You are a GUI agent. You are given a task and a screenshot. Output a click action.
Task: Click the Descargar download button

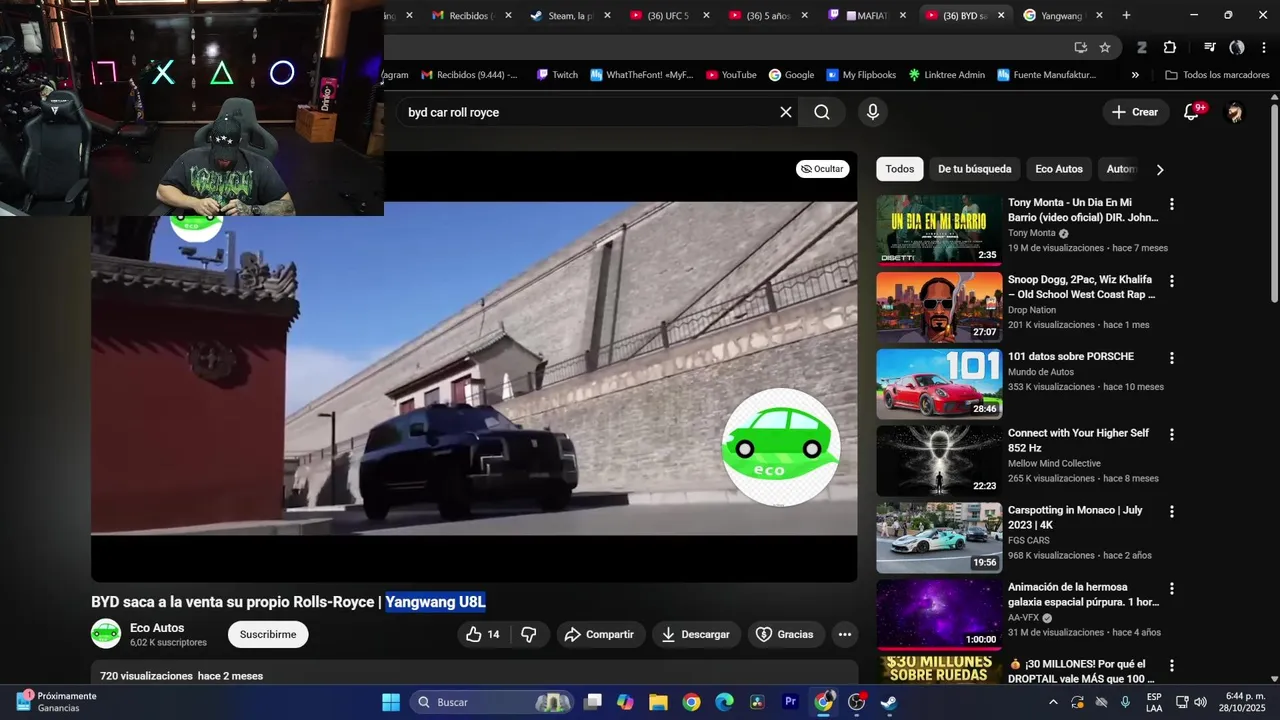696,634
